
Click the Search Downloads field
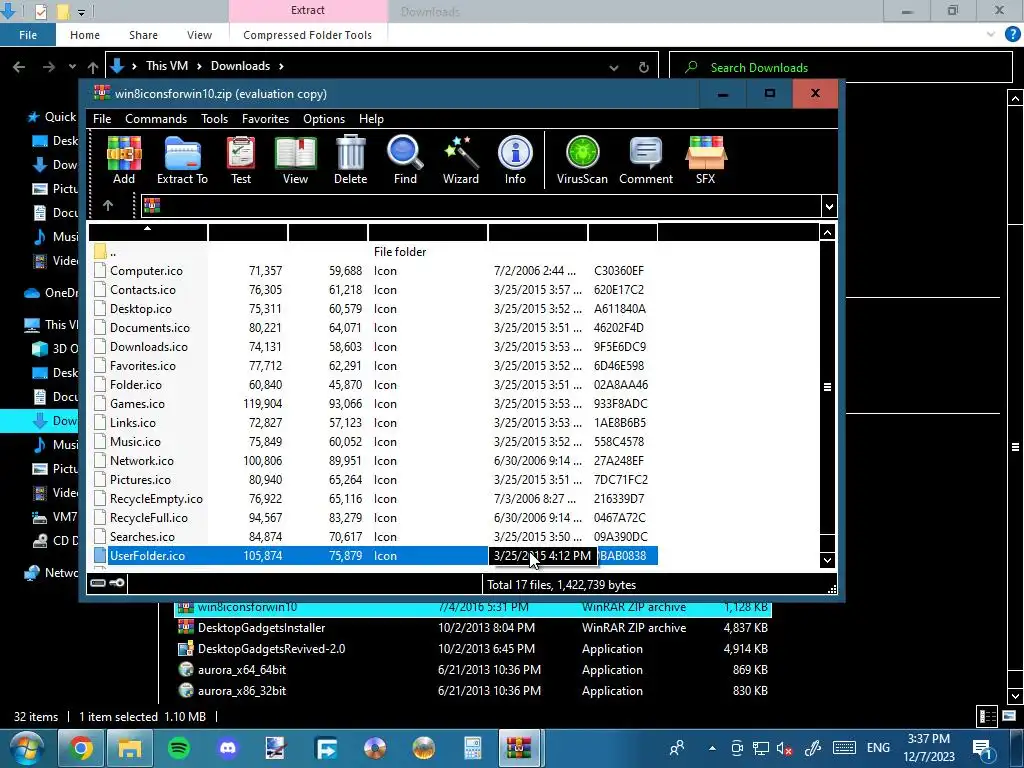tap(841, 67)
